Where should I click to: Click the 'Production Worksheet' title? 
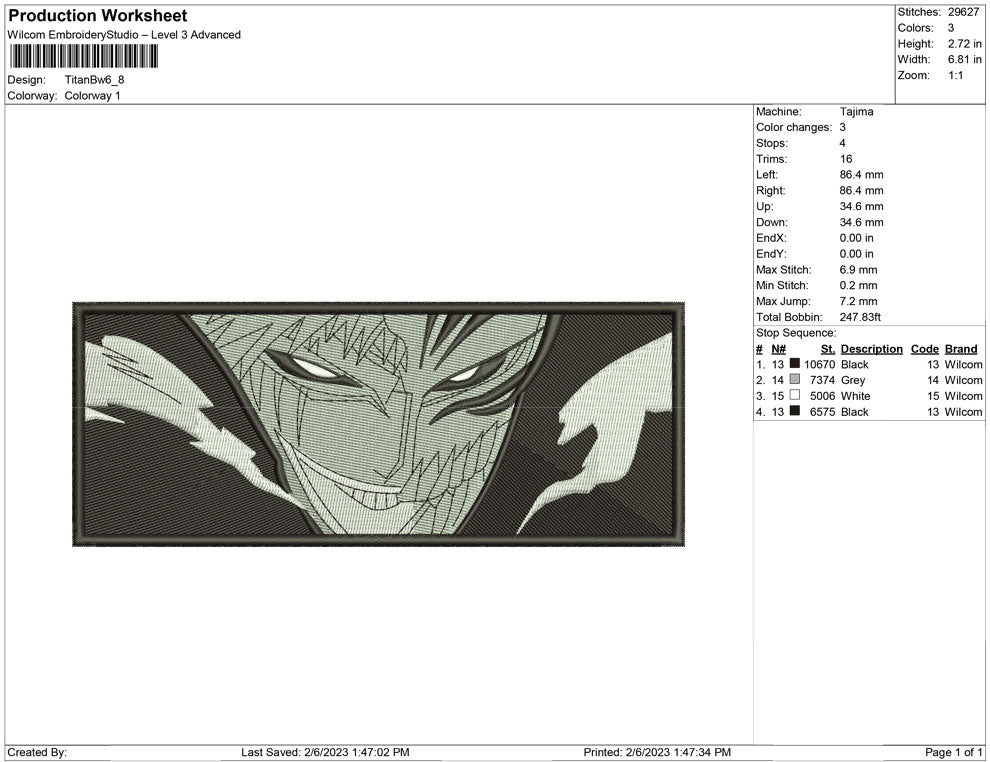click(x=98, y=15)
